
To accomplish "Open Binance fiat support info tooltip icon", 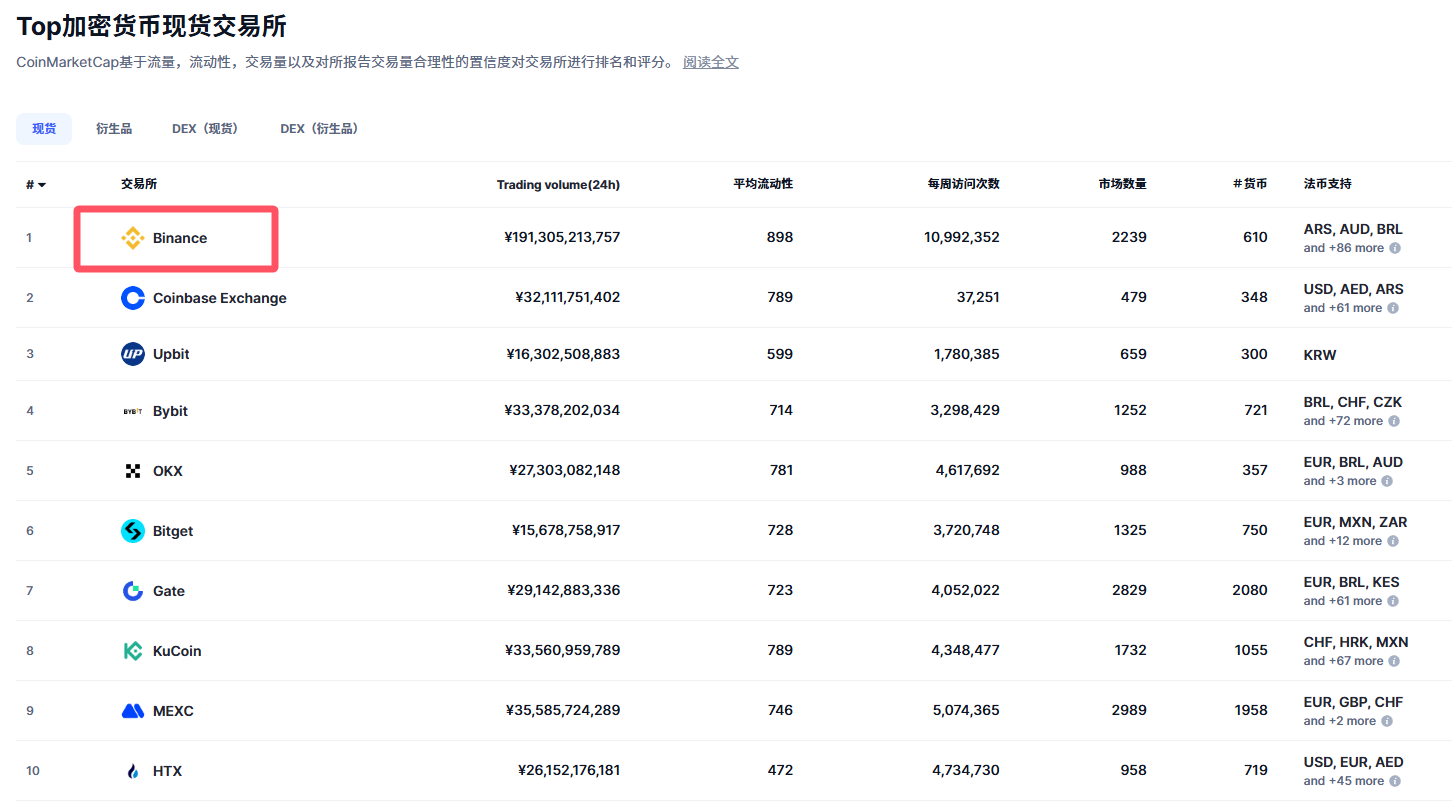I will (1395, 248).
